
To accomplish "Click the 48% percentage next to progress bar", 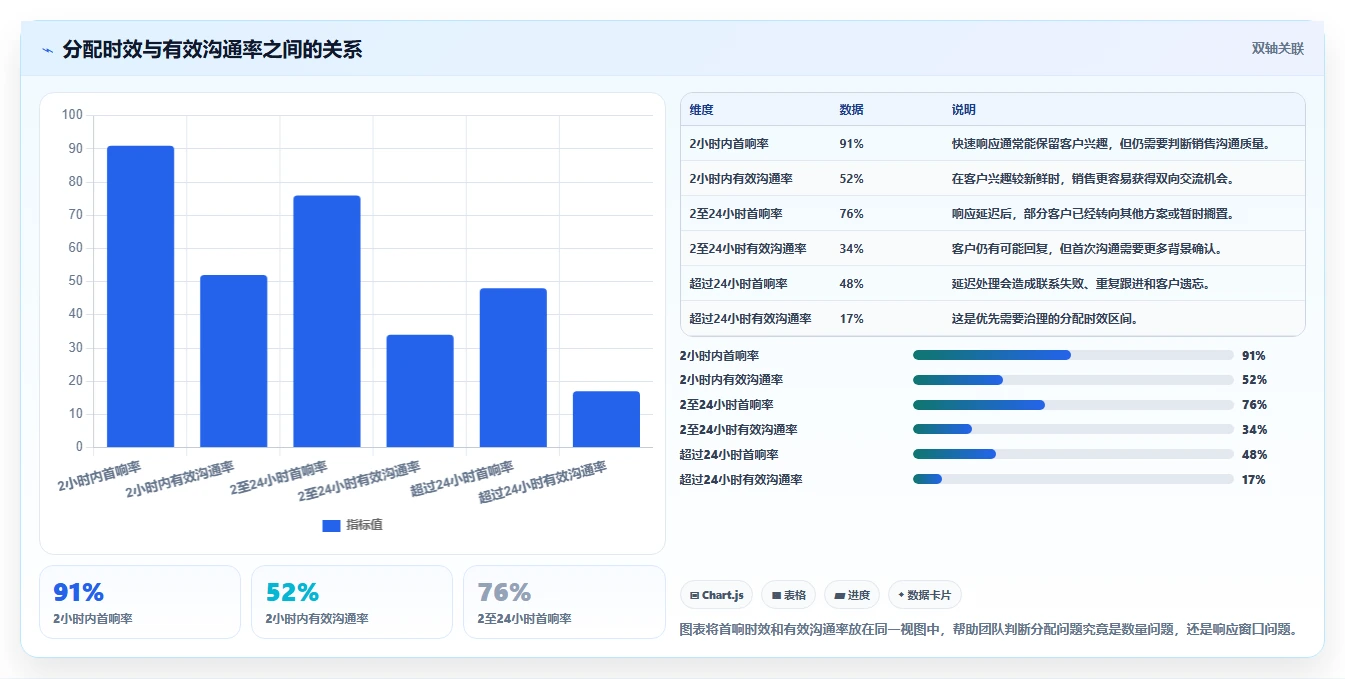I will click(1254, 455).
